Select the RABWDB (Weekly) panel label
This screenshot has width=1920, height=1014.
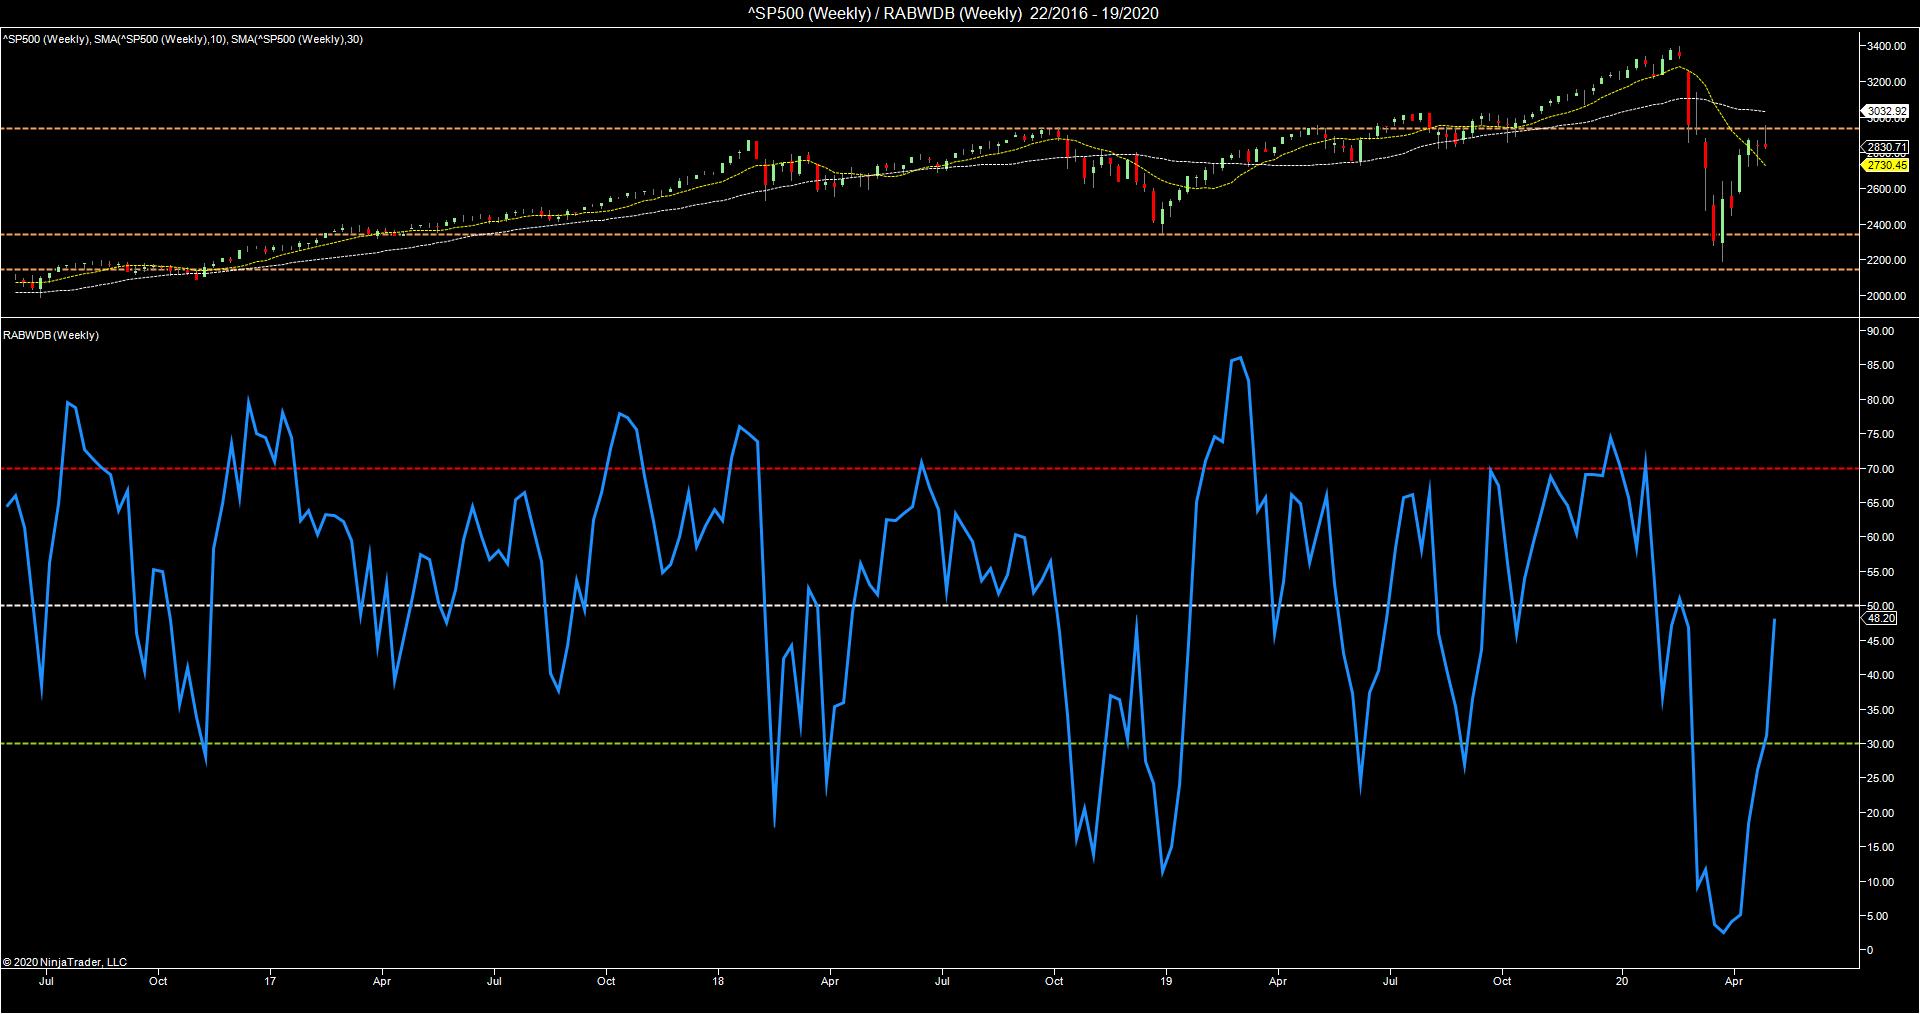(x=51, y=335)
